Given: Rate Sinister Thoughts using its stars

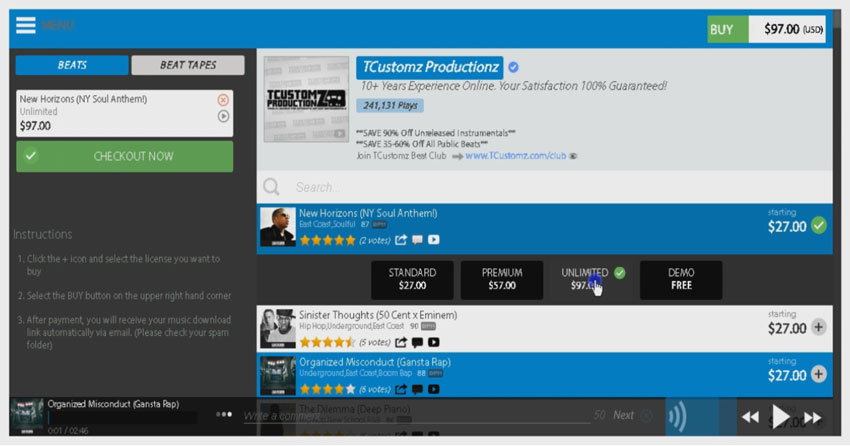Looking at the screenshot, I should point(327,342).
